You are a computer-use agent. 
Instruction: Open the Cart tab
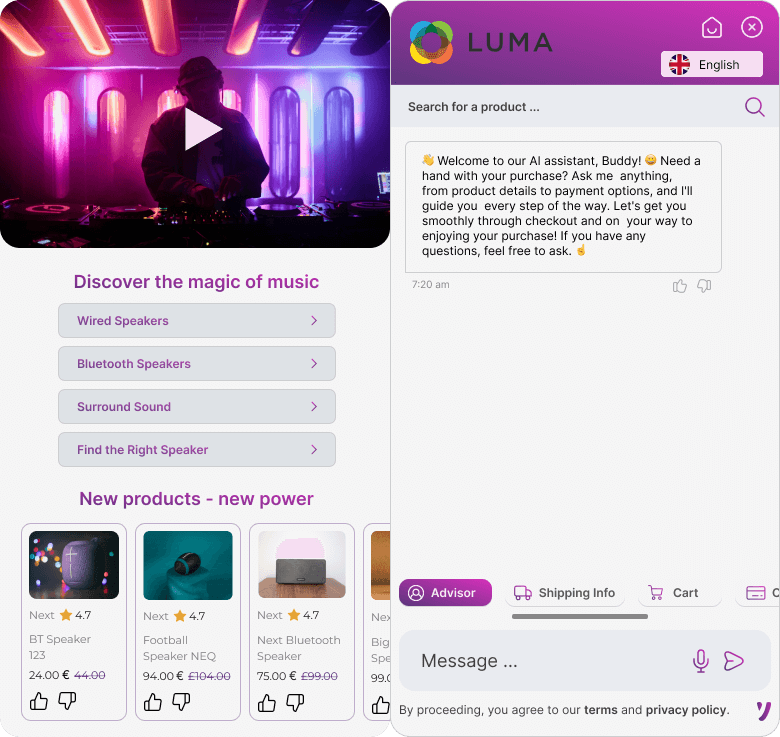679,592
